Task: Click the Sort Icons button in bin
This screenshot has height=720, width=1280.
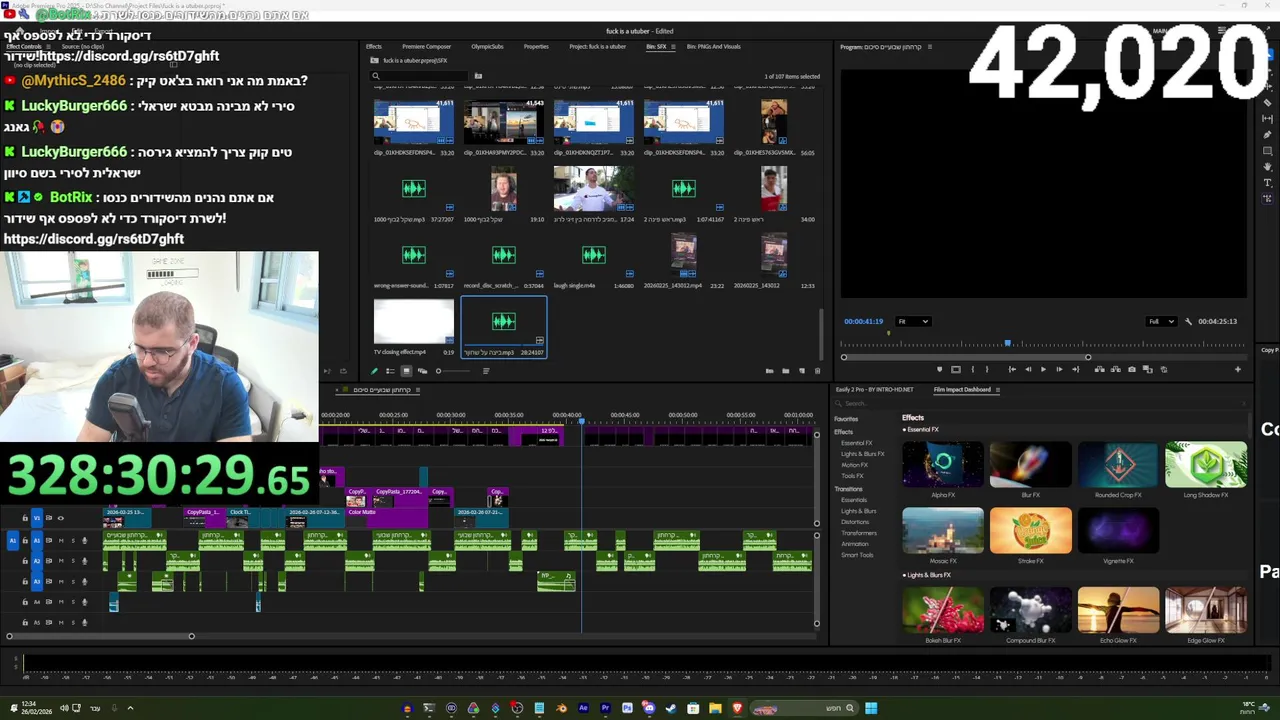Action: 486,371
